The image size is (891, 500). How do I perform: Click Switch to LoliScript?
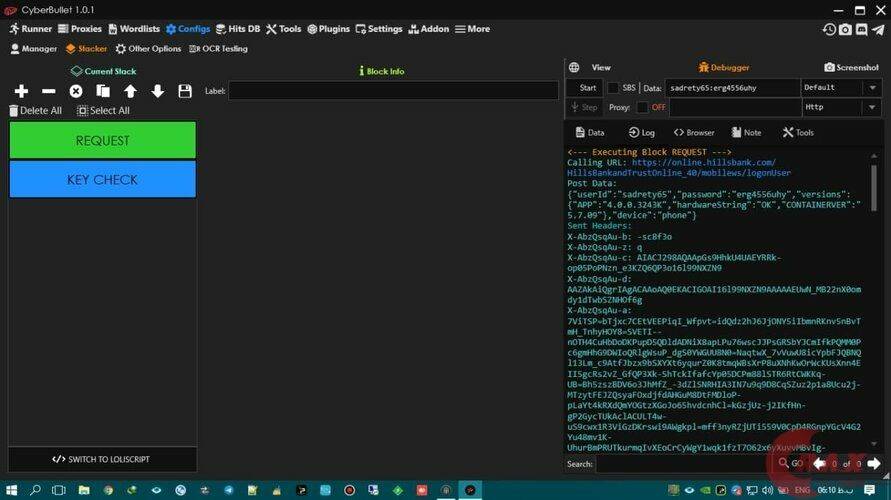pos(102,459)
